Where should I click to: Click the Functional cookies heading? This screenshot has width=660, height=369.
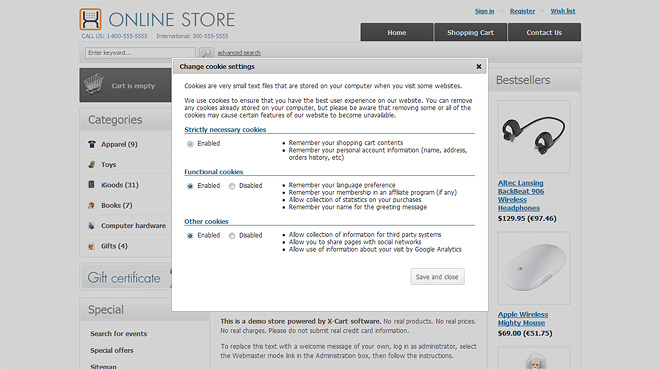(x=214, y=172)
